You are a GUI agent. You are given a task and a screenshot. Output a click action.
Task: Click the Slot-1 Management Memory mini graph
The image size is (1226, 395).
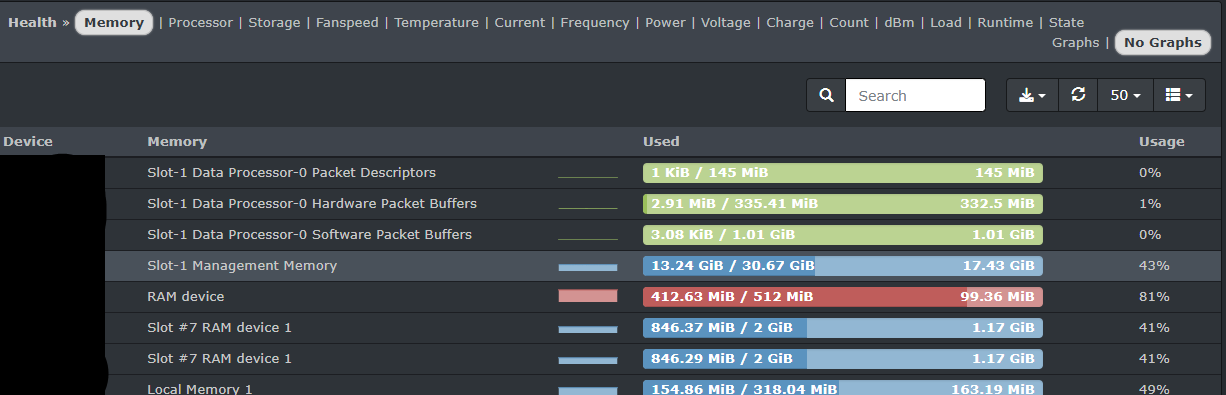588,266
